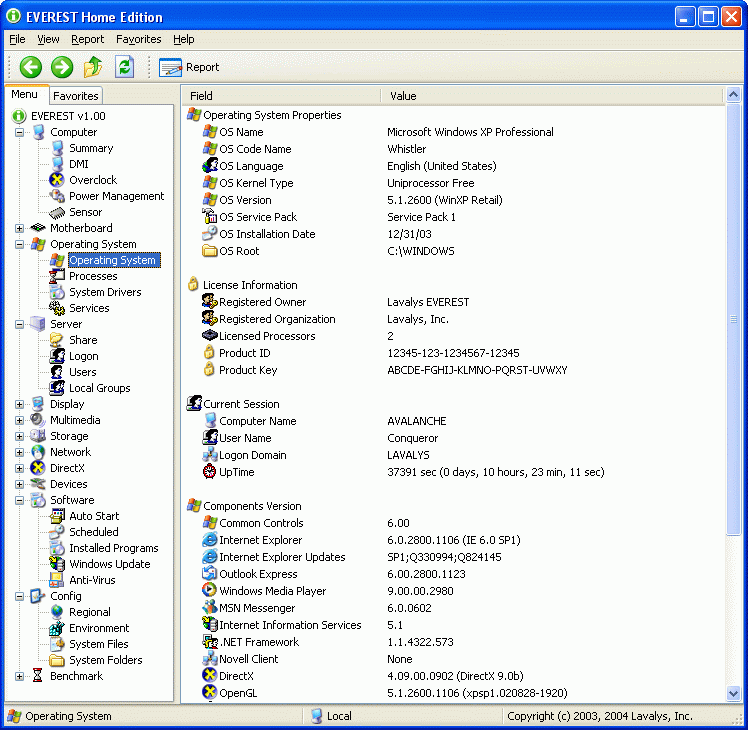The height and width of the screenshot is (730, 748).
Task: Select the Anti-Virus icon
Action: pyautogui.click(x=57, y=580)
